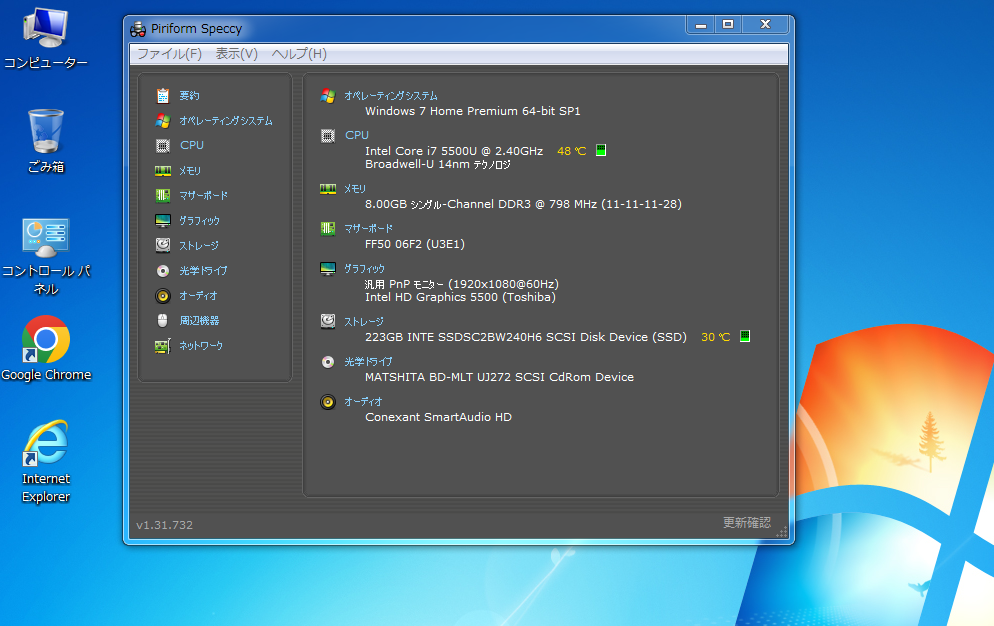Open the 要約 summary icon in sidebar
Screen dimensions: 994x626
[163, 95]
